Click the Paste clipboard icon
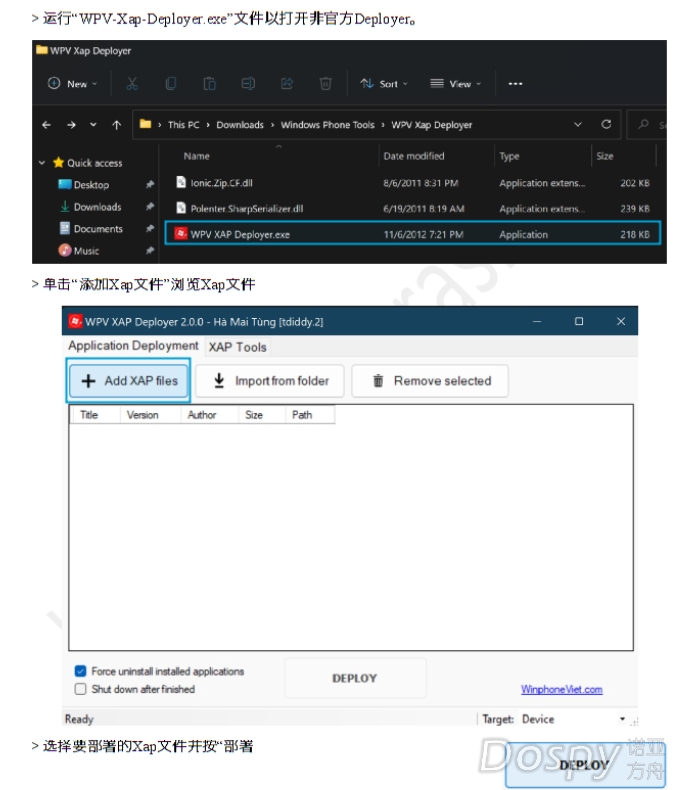The image size is (677, 790). tap(210, 84)
